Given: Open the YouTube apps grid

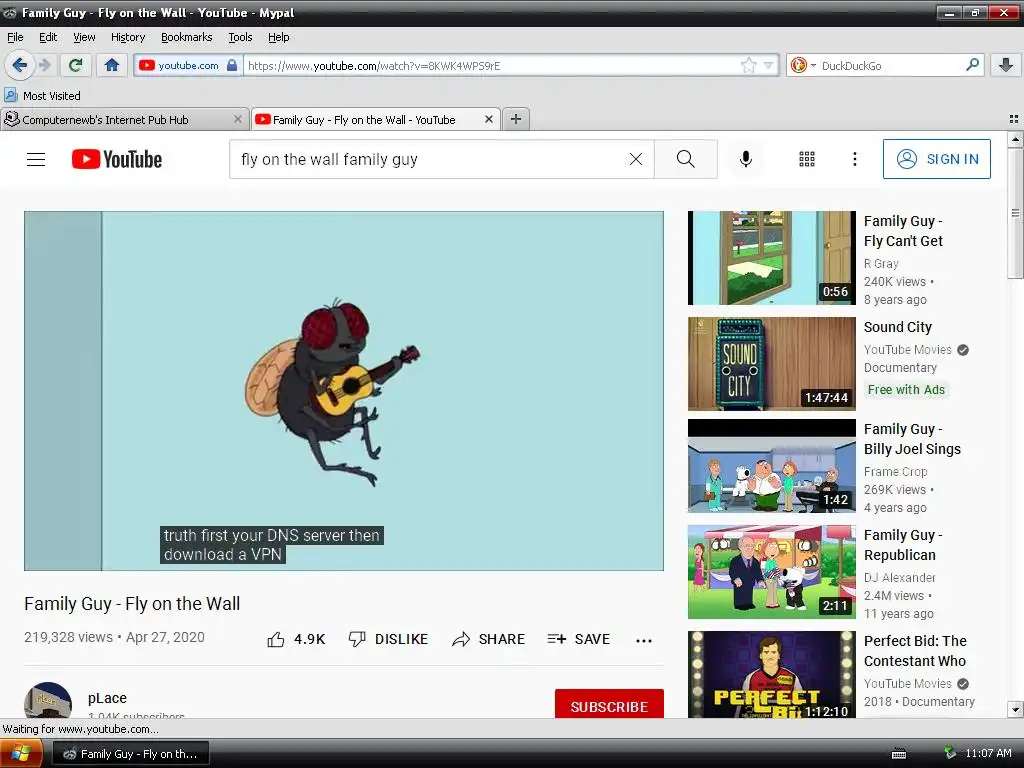Looking at the screenshot, I should tap(807, 159).
